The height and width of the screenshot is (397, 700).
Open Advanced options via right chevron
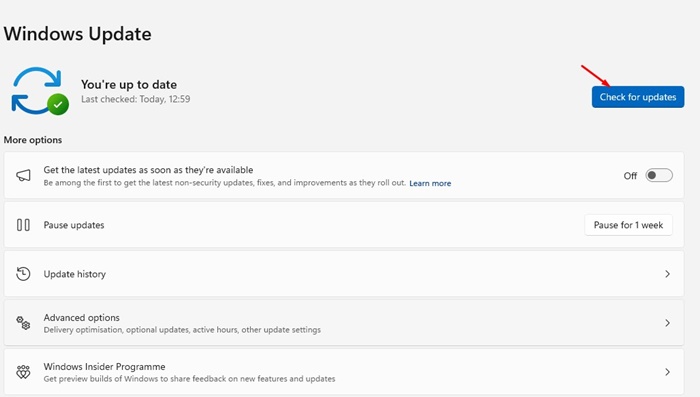(667, 323)
